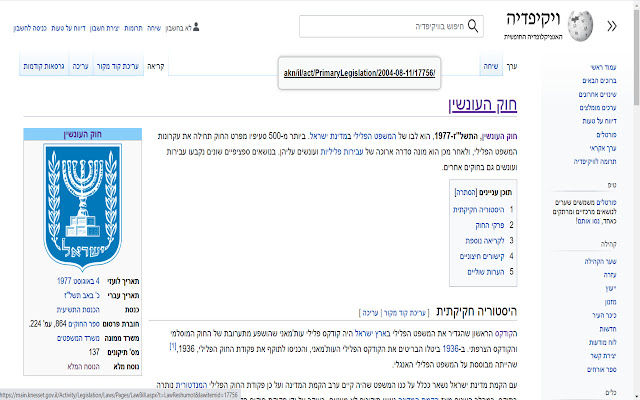Screen dimensions: 640x400
Task: Open שינויים אחרונים in the sidebar
Action: 598,94
